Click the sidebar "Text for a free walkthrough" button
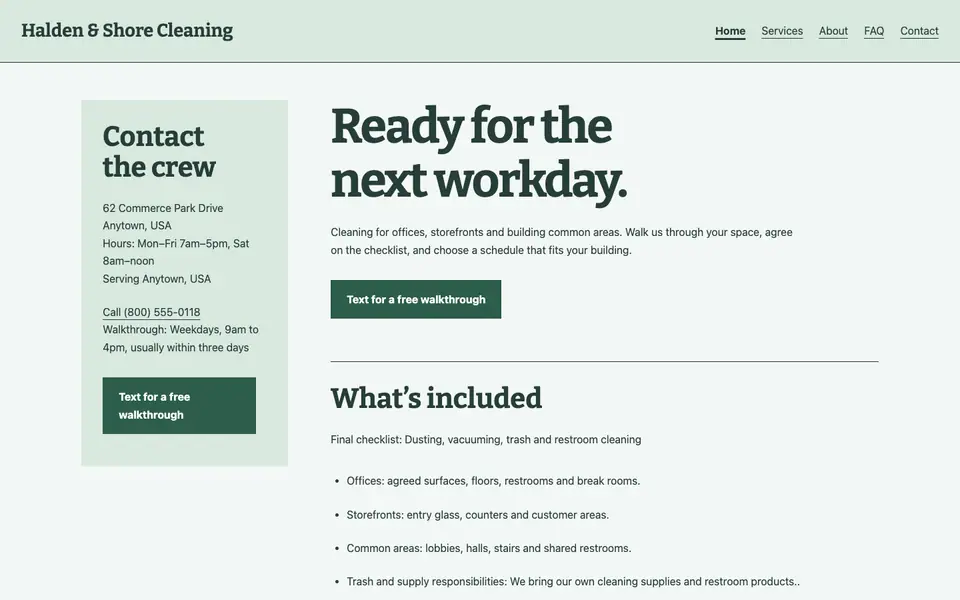 click(179, 406)
